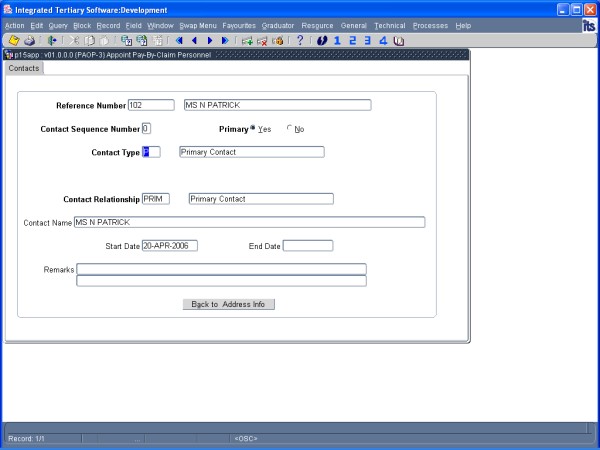The height and width of the screenshot is (450, 600).
Task: Click the Cancel Query toolbar icon
Action: tap(157, 40)
